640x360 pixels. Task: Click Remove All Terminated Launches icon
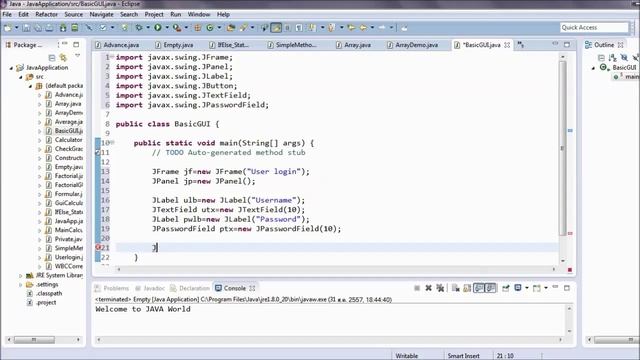coord(440,288)
